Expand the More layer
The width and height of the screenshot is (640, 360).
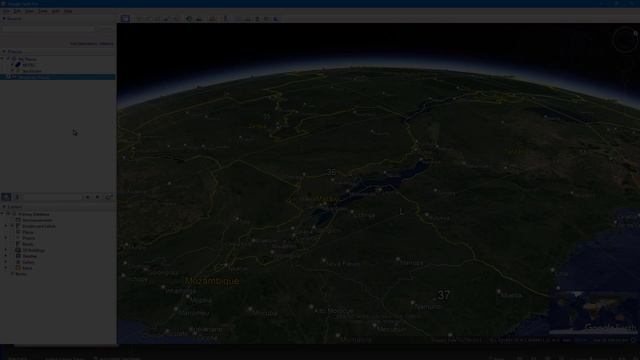coord(6,268)
